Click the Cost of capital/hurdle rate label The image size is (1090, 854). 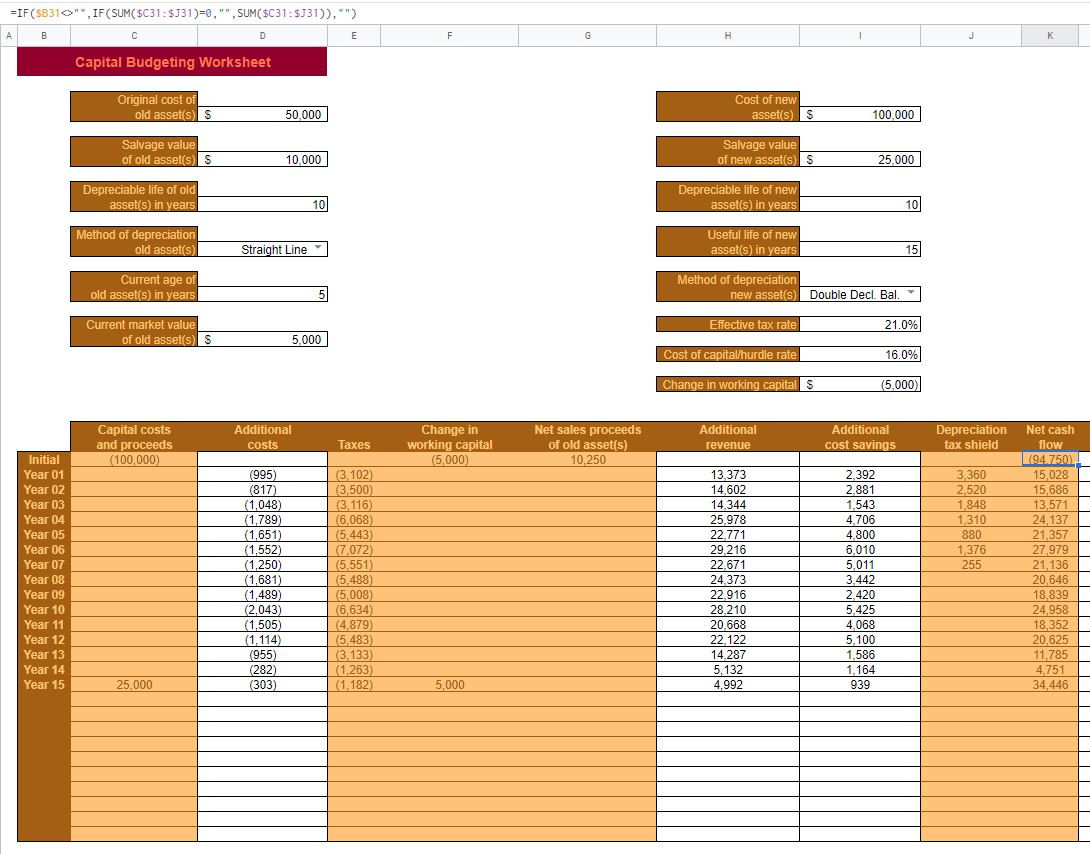click(x=728, y=354)
